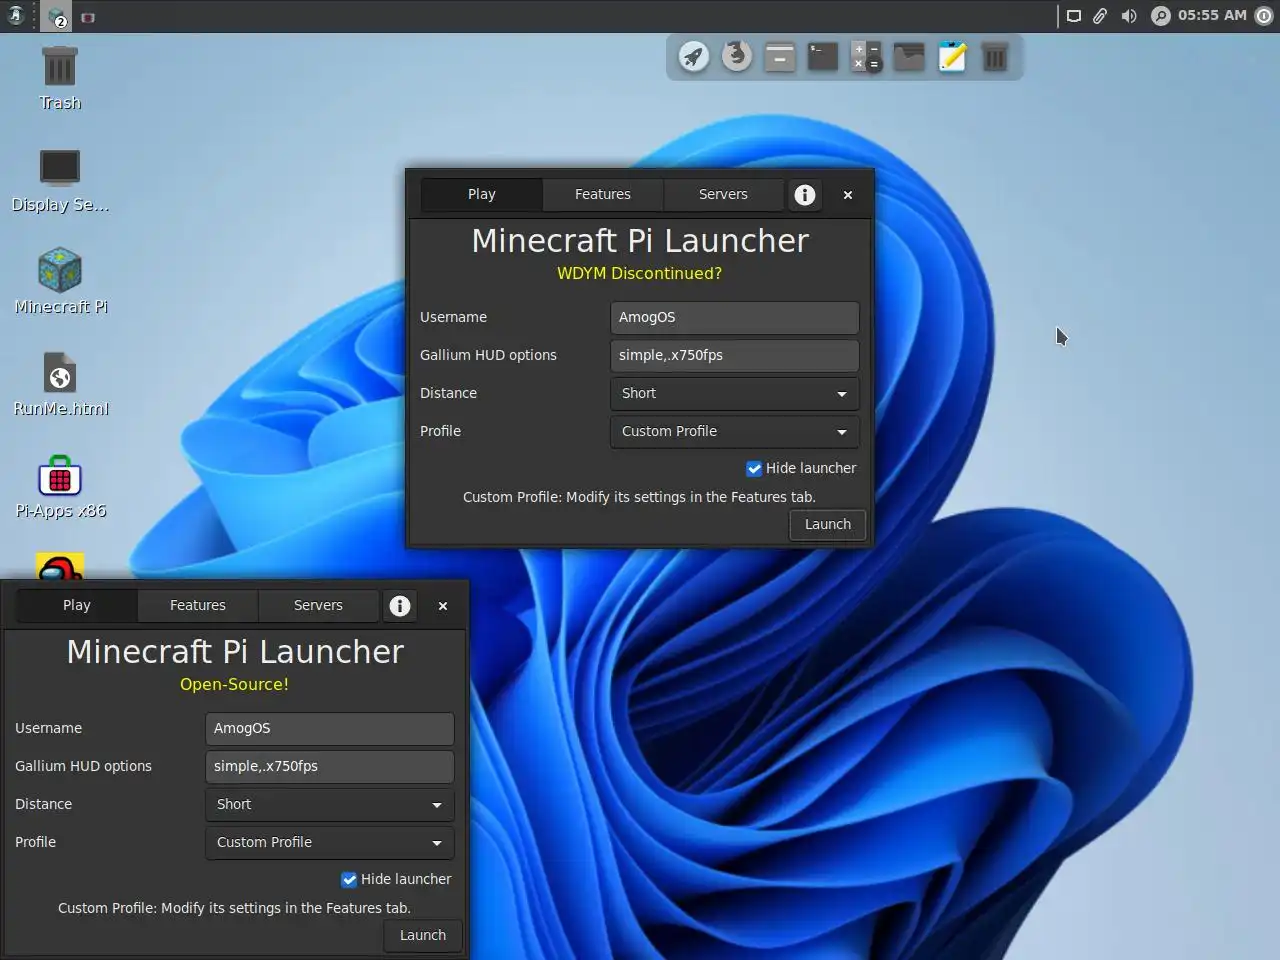Viewport: 1280px width, 960px height.
Task: Click Launch in the Open-Source window
Action: (422, 936)
